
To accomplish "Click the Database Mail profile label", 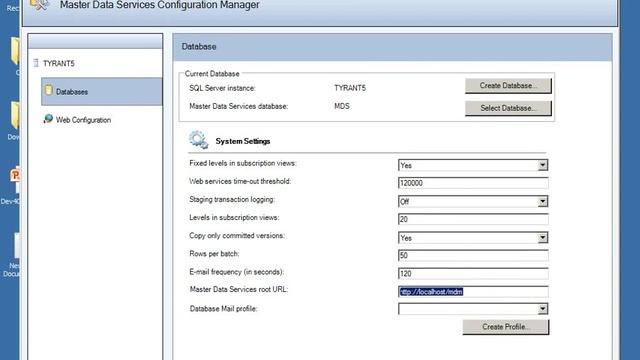I will [x=224, y=309].
